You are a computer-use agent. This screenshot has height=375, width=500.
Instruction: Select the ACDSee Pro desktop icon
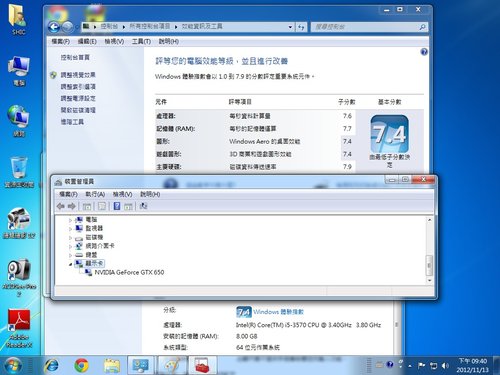[x=19, y=278]
